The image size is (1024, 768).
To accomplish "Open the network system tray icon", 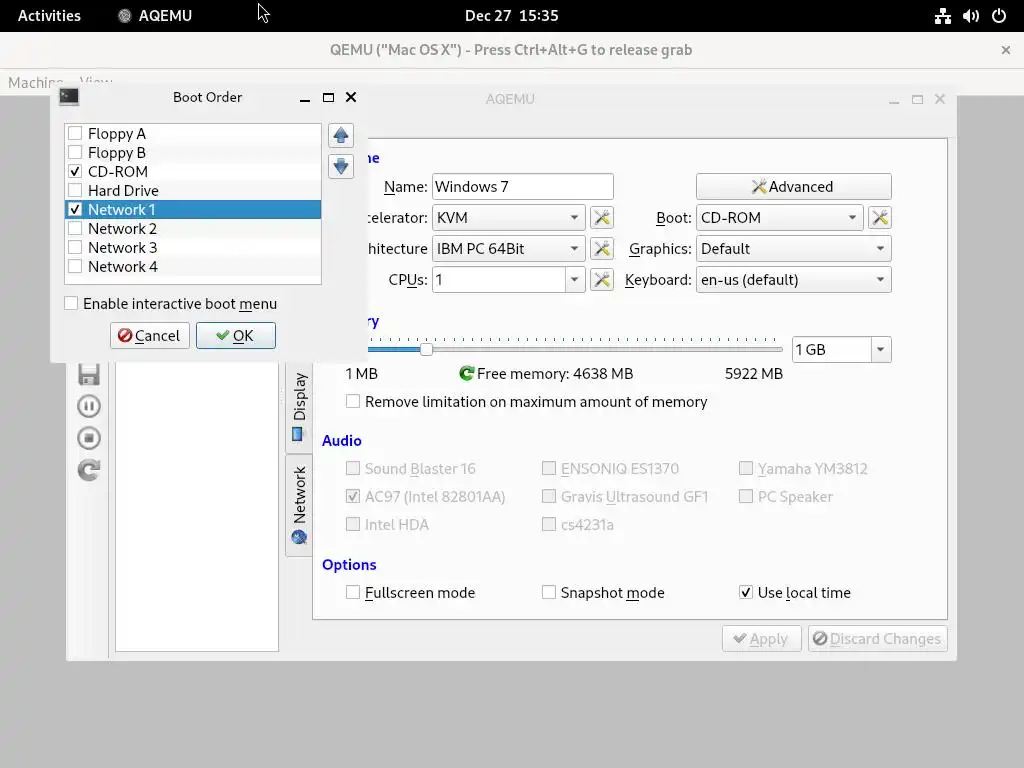I will point(942,16).
